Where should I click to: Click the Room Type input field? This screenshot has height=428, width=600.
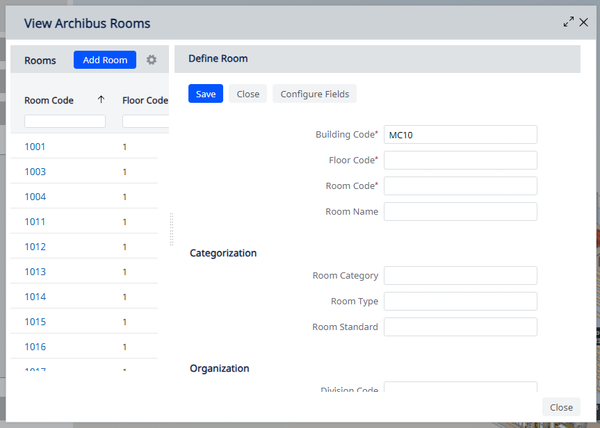click(x=460, y=301)
